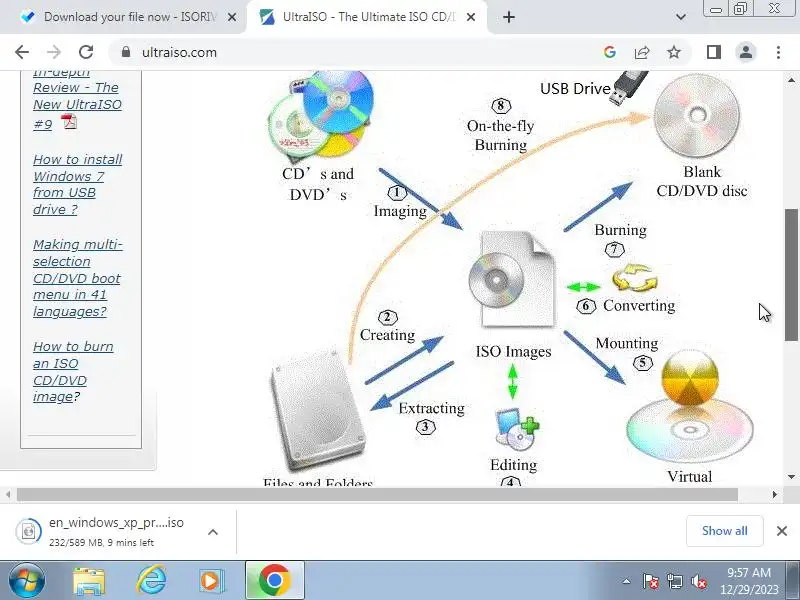The image size is (800, 600).
Task: Click the forward navigation arrow
Action: (x=54, y=52)
